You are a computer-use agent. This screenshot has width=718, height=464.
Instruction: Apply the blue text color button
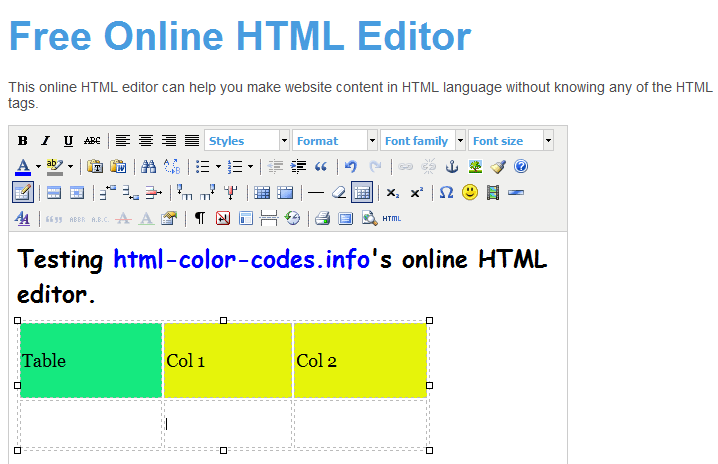(23, 167)
